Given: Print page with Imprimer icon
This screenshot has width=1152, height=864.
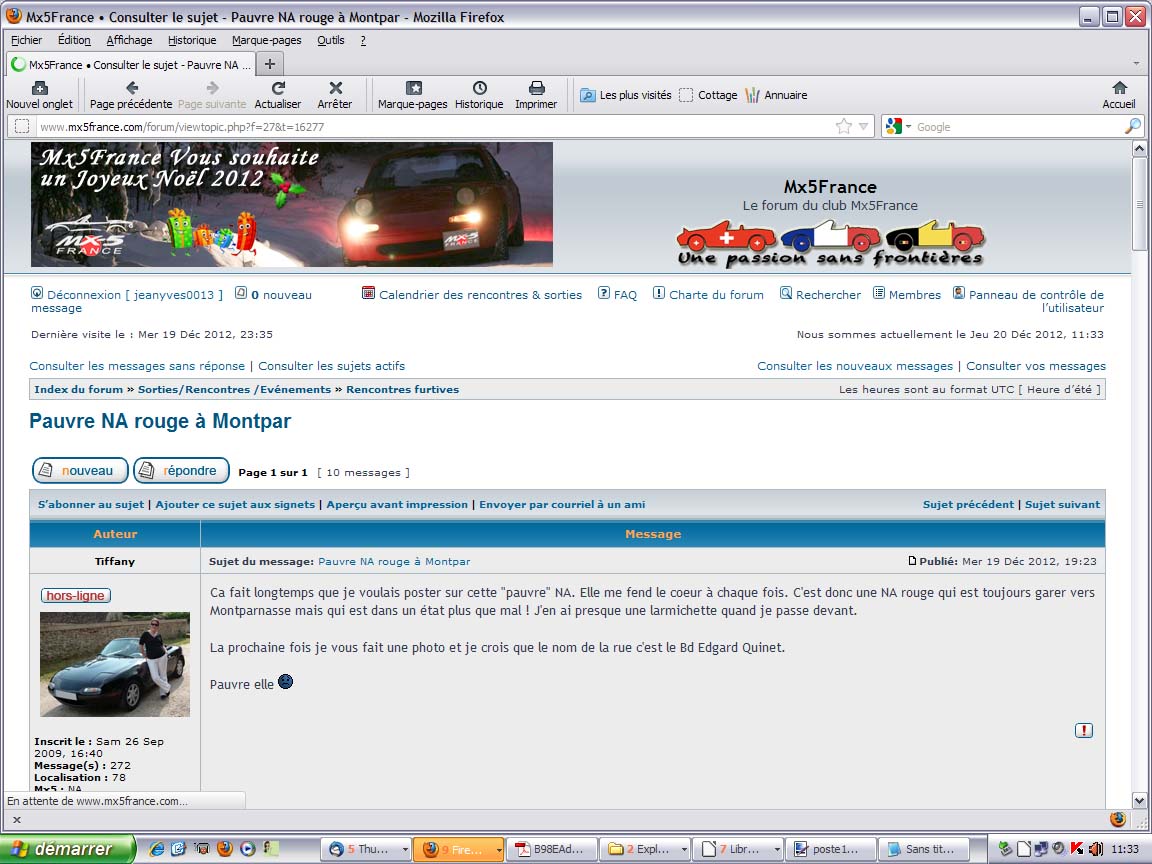Looking at the screenshot, I should 536,96.
